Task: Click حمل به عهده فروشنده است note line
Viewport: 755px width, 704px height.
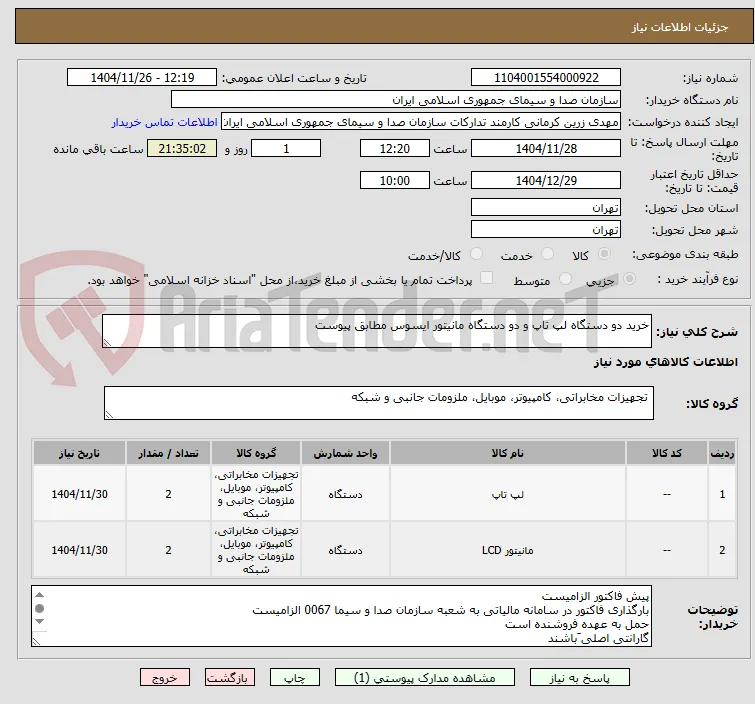Action: coord(577,625)
